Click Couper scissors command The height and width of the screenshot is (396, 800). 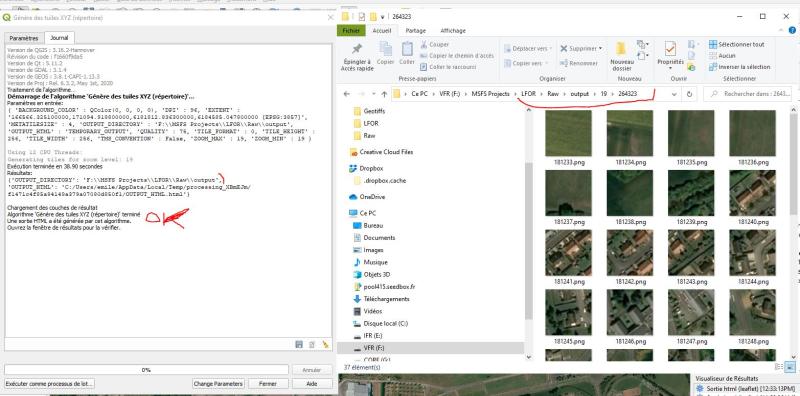pos(435,44)
